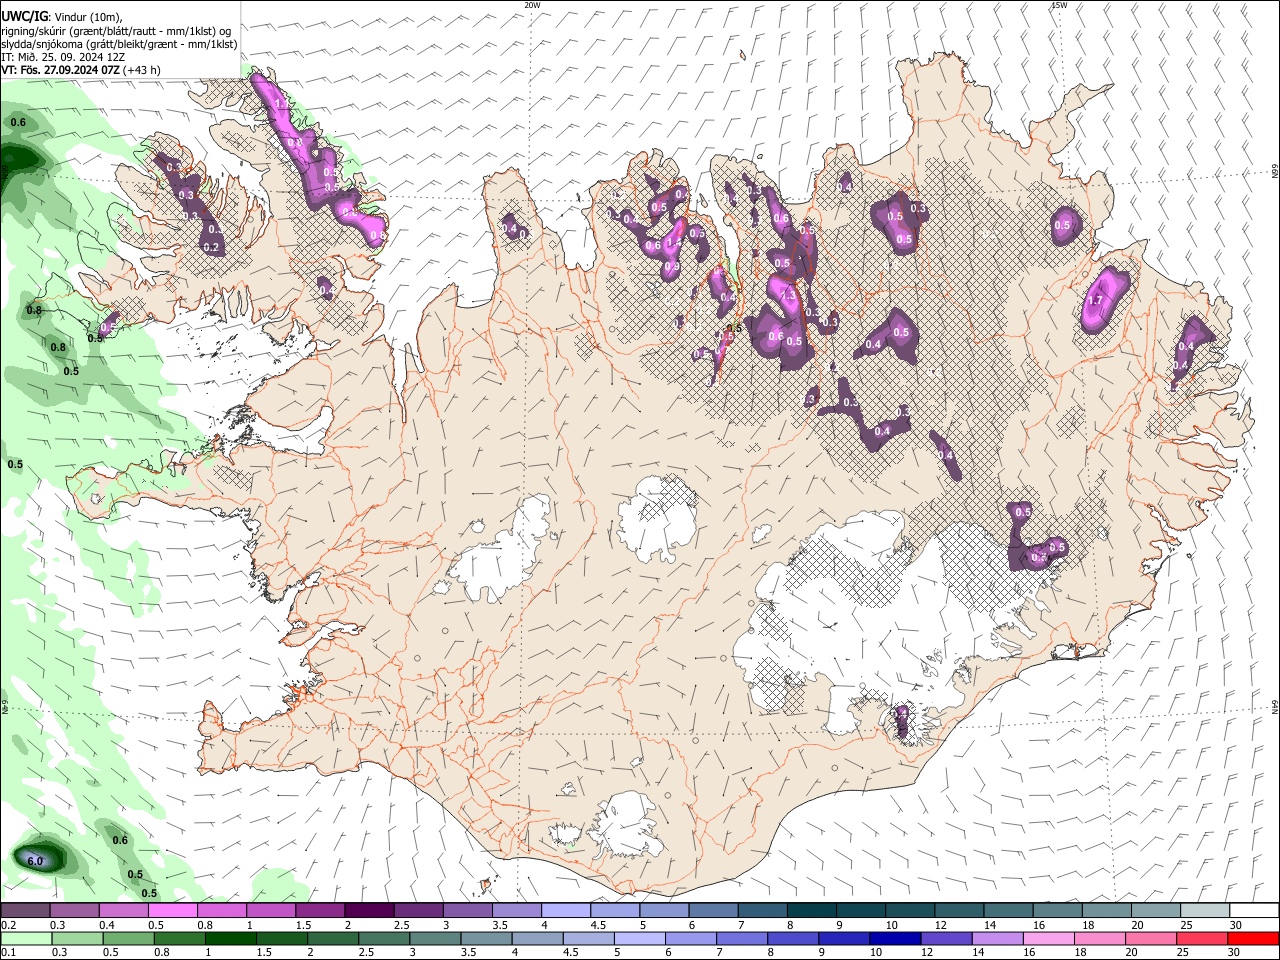Click the '20W' longitude label
The height and width of the screenshot is (960, 1280).
point(533,5)
